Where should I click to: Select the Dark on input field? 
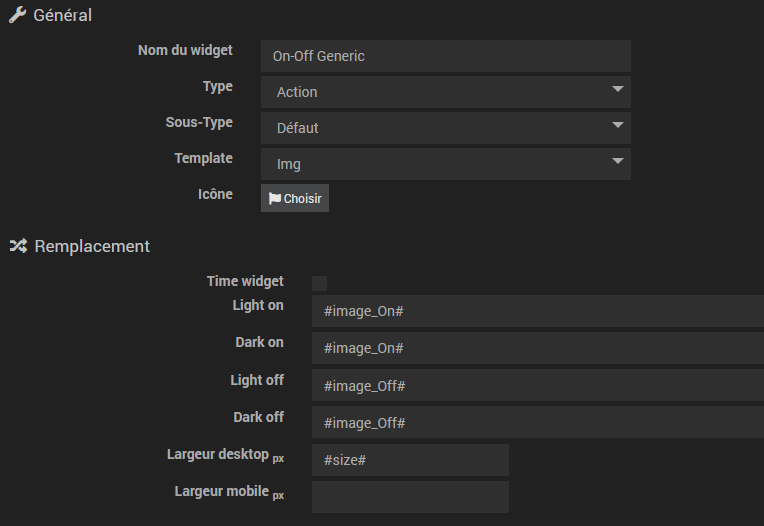pyautogui.click(x=538, y=348)
